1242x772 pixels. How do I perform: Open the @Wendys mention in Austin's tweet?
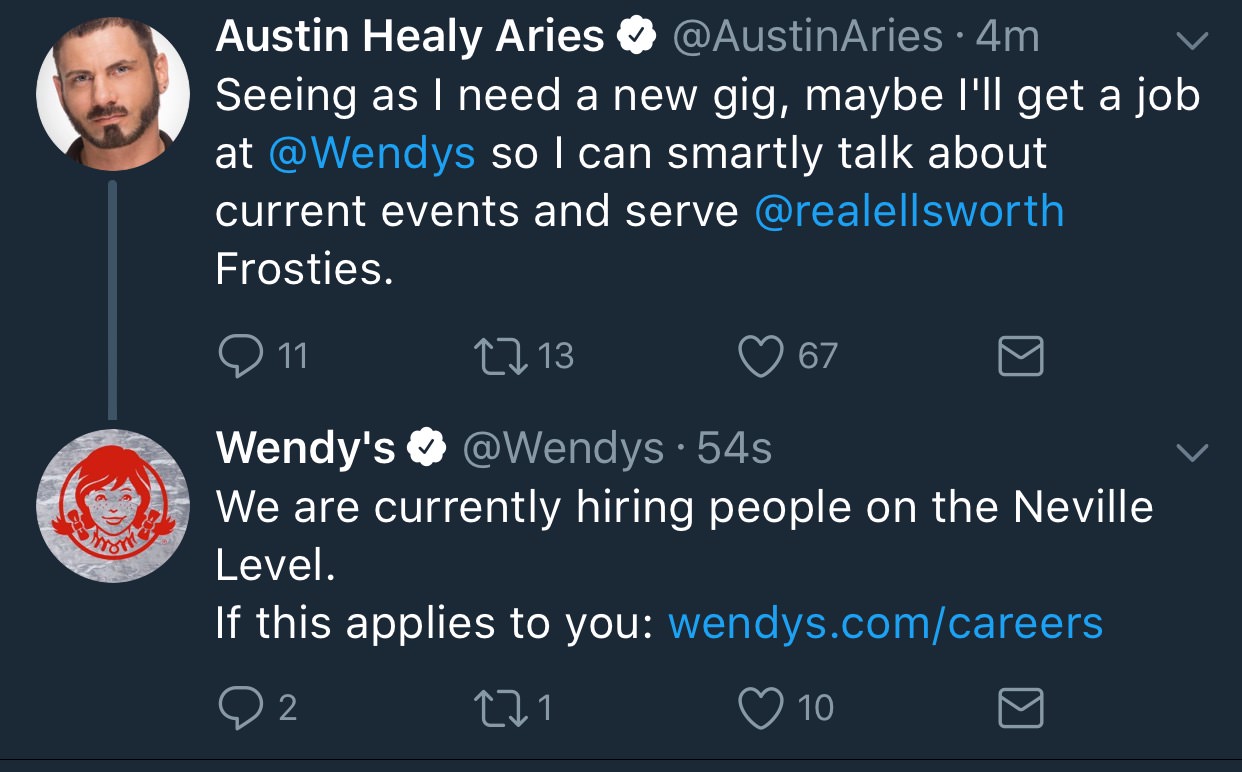point(372,154)
